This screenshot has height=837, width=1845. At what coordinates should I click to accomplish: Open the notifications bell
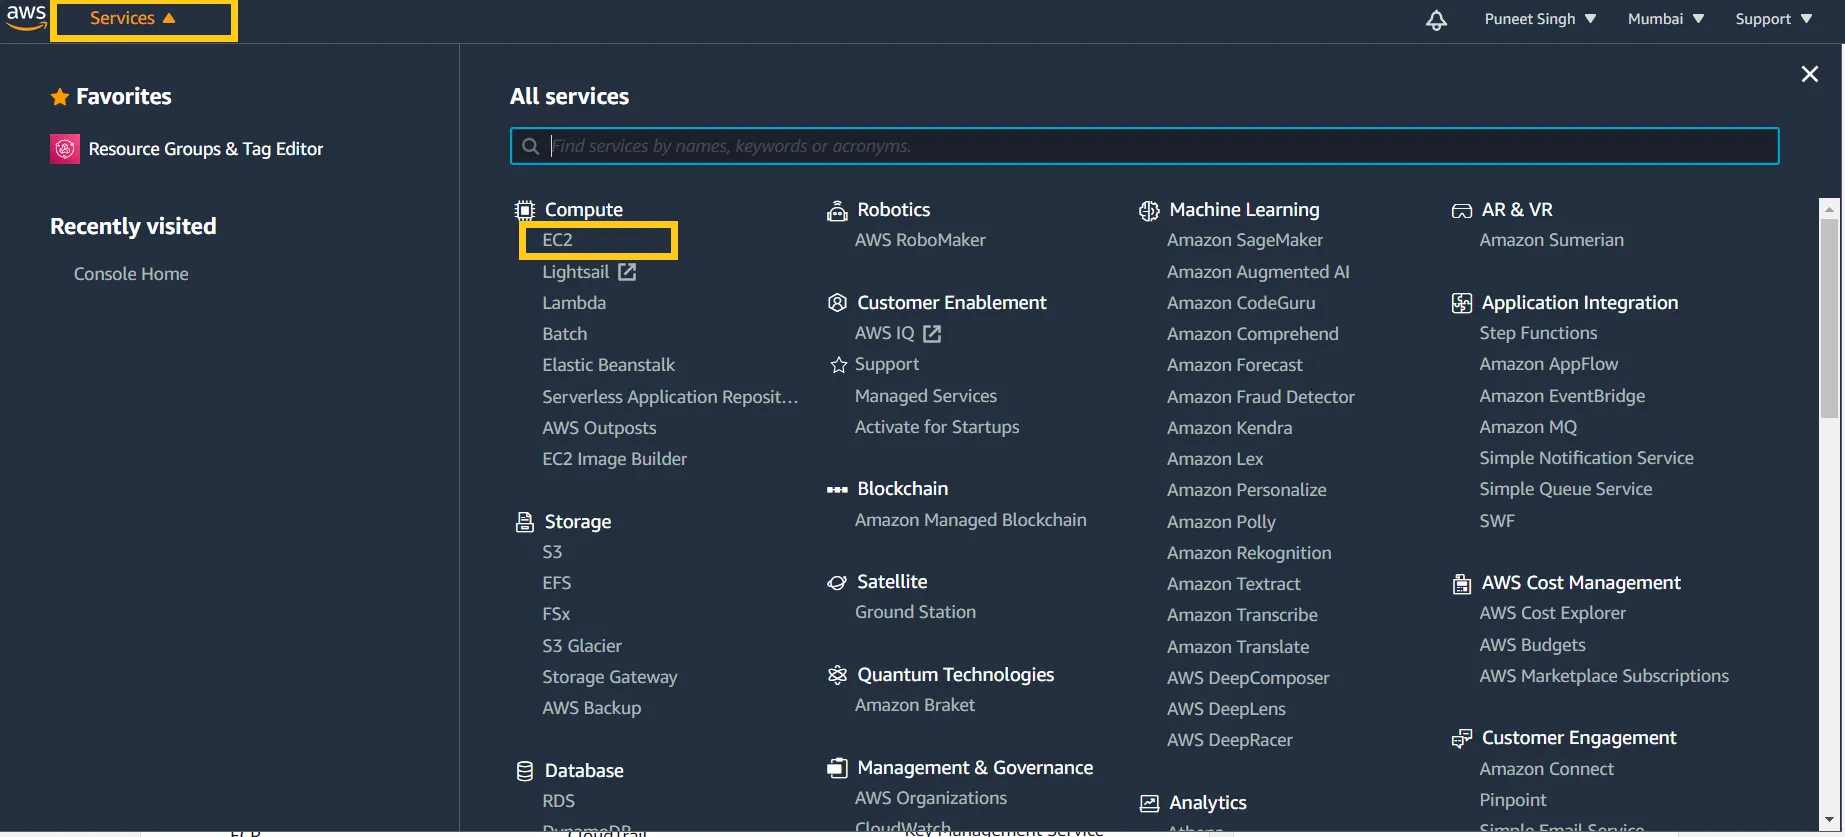(x=1436, y=20)
